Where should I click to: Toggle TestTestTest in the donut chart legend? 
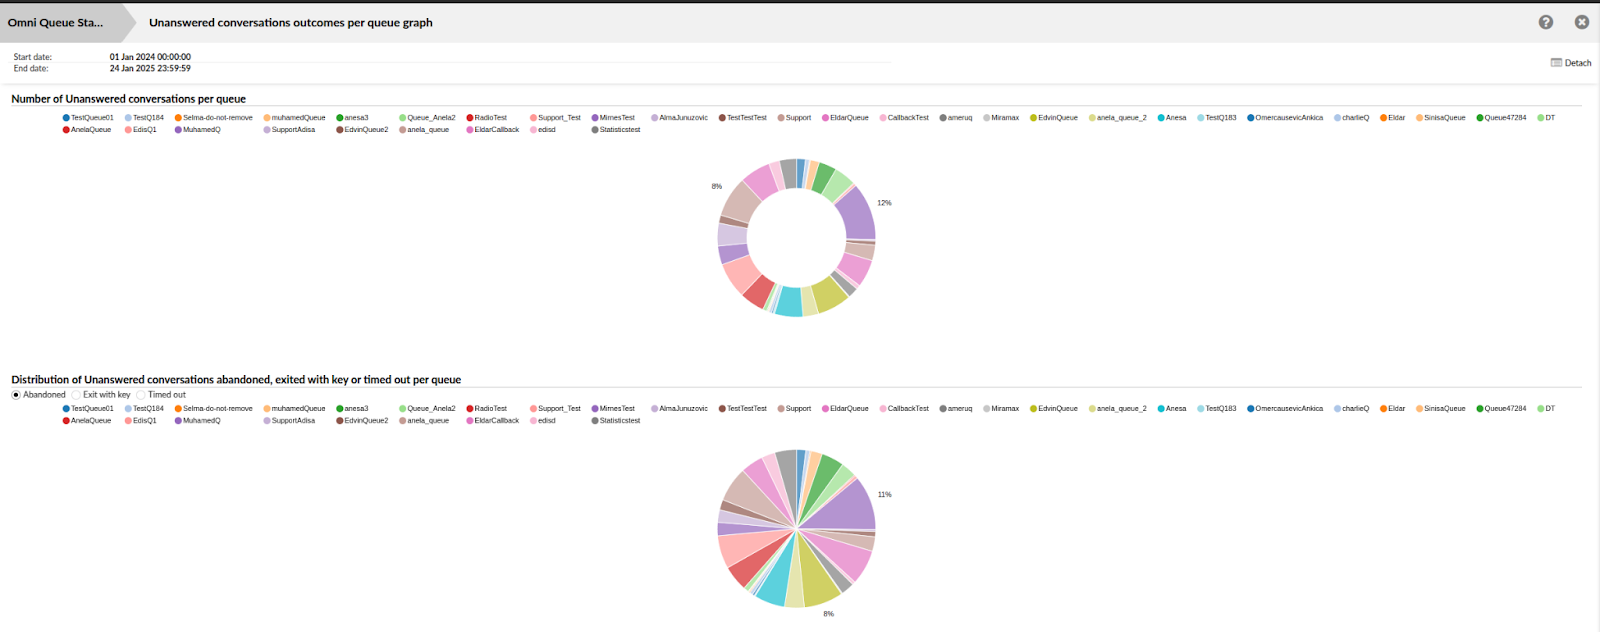pyautogui.click(x=742, y=118)
